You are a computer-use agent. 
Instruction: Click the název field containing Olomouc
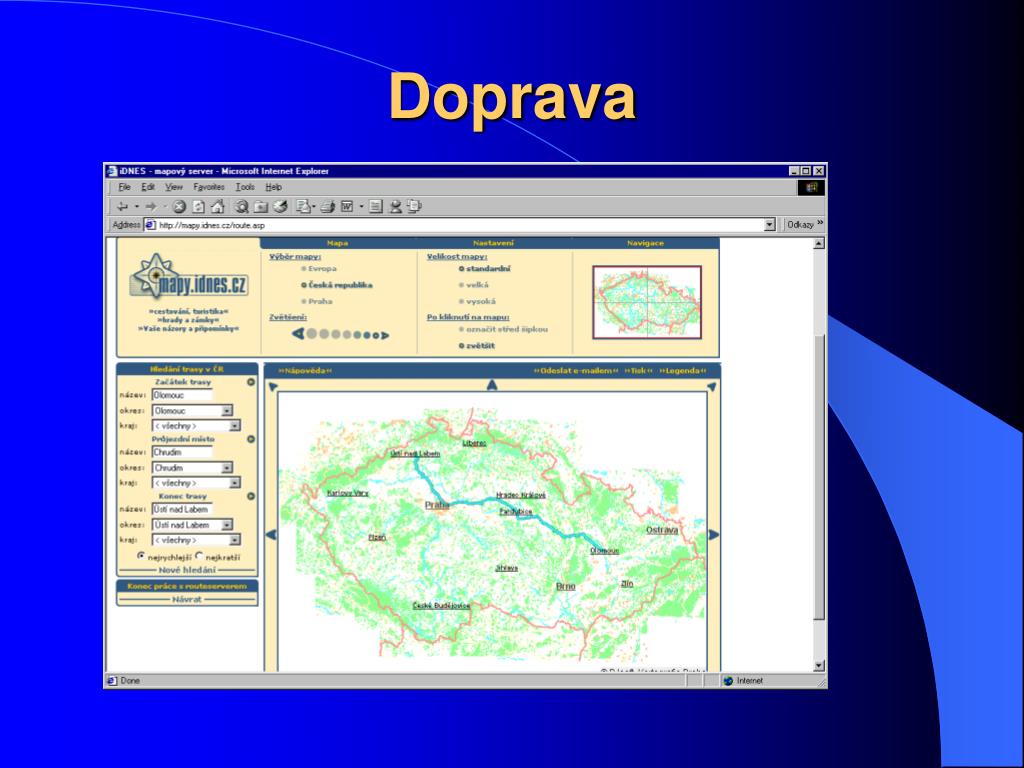click(182, 395)
